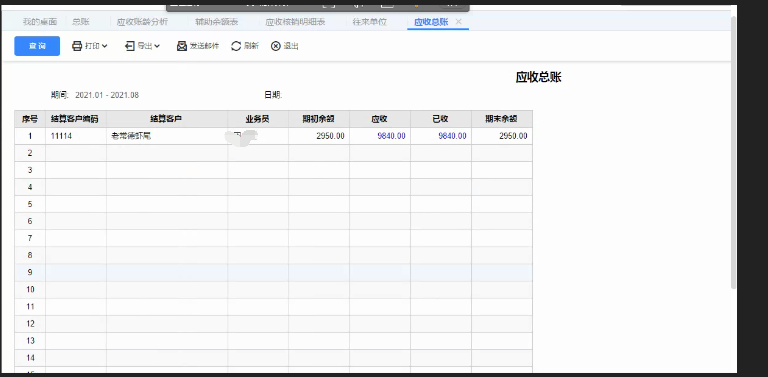Click the 退出 text label

coord(291,46)
